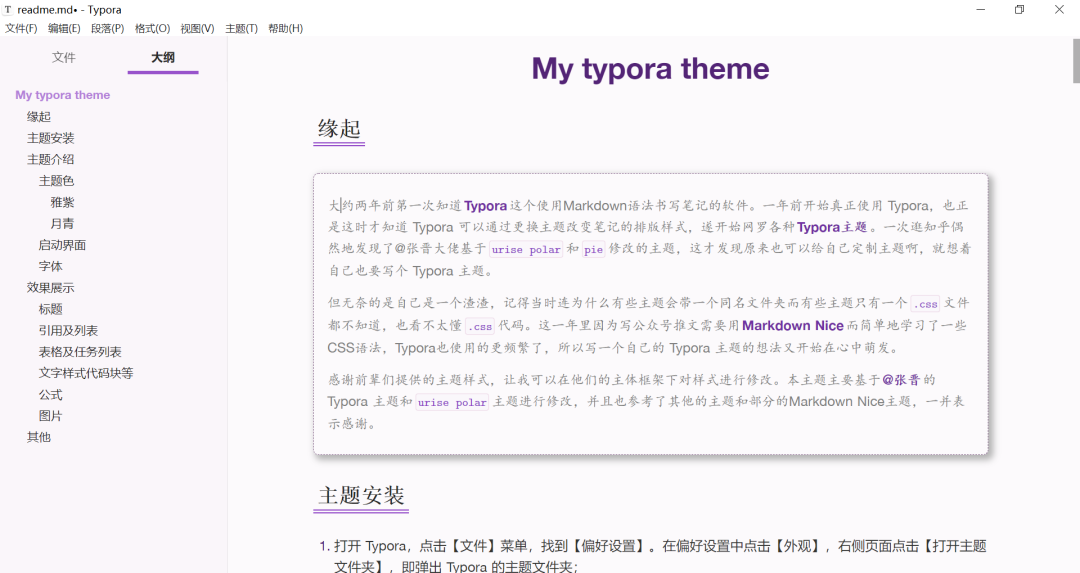Click the 主题安装 heading in document
The width and height of the screenshot is (1080, 573).
tap(361, 495)
